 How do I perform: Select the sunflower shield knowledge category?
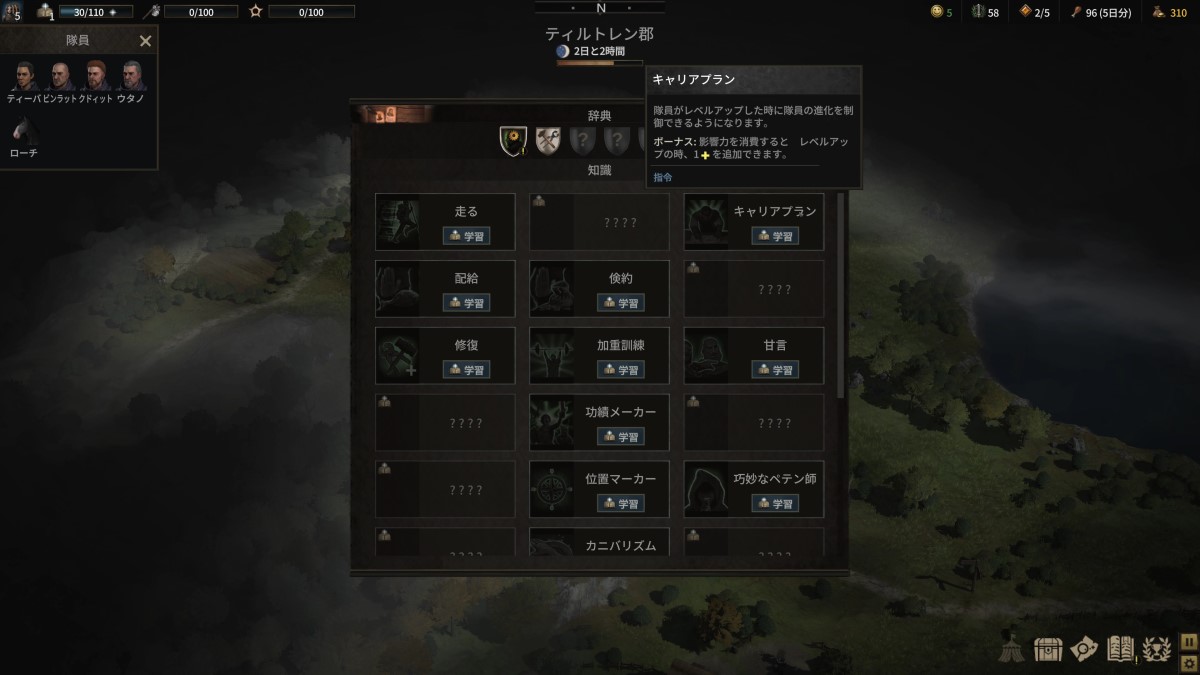(513, 141)
